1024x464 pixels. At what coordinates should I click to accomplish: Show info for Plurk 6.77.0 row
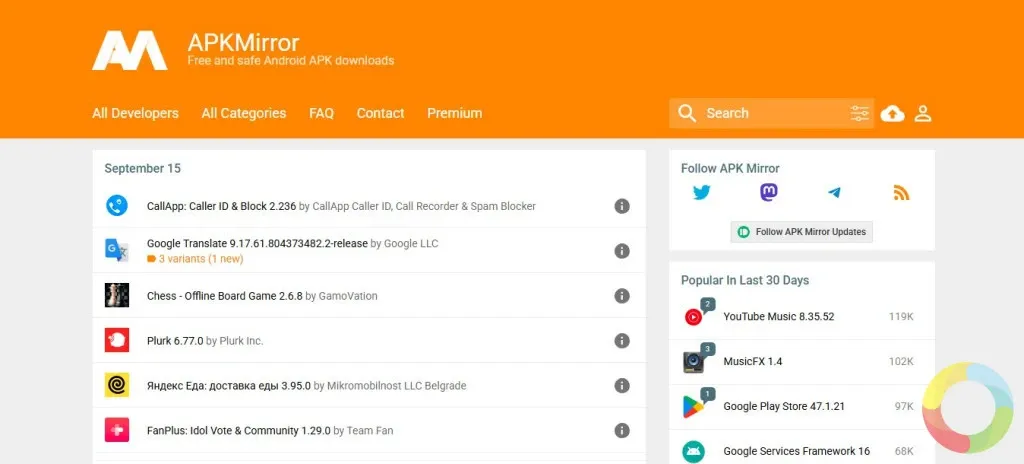622,340
